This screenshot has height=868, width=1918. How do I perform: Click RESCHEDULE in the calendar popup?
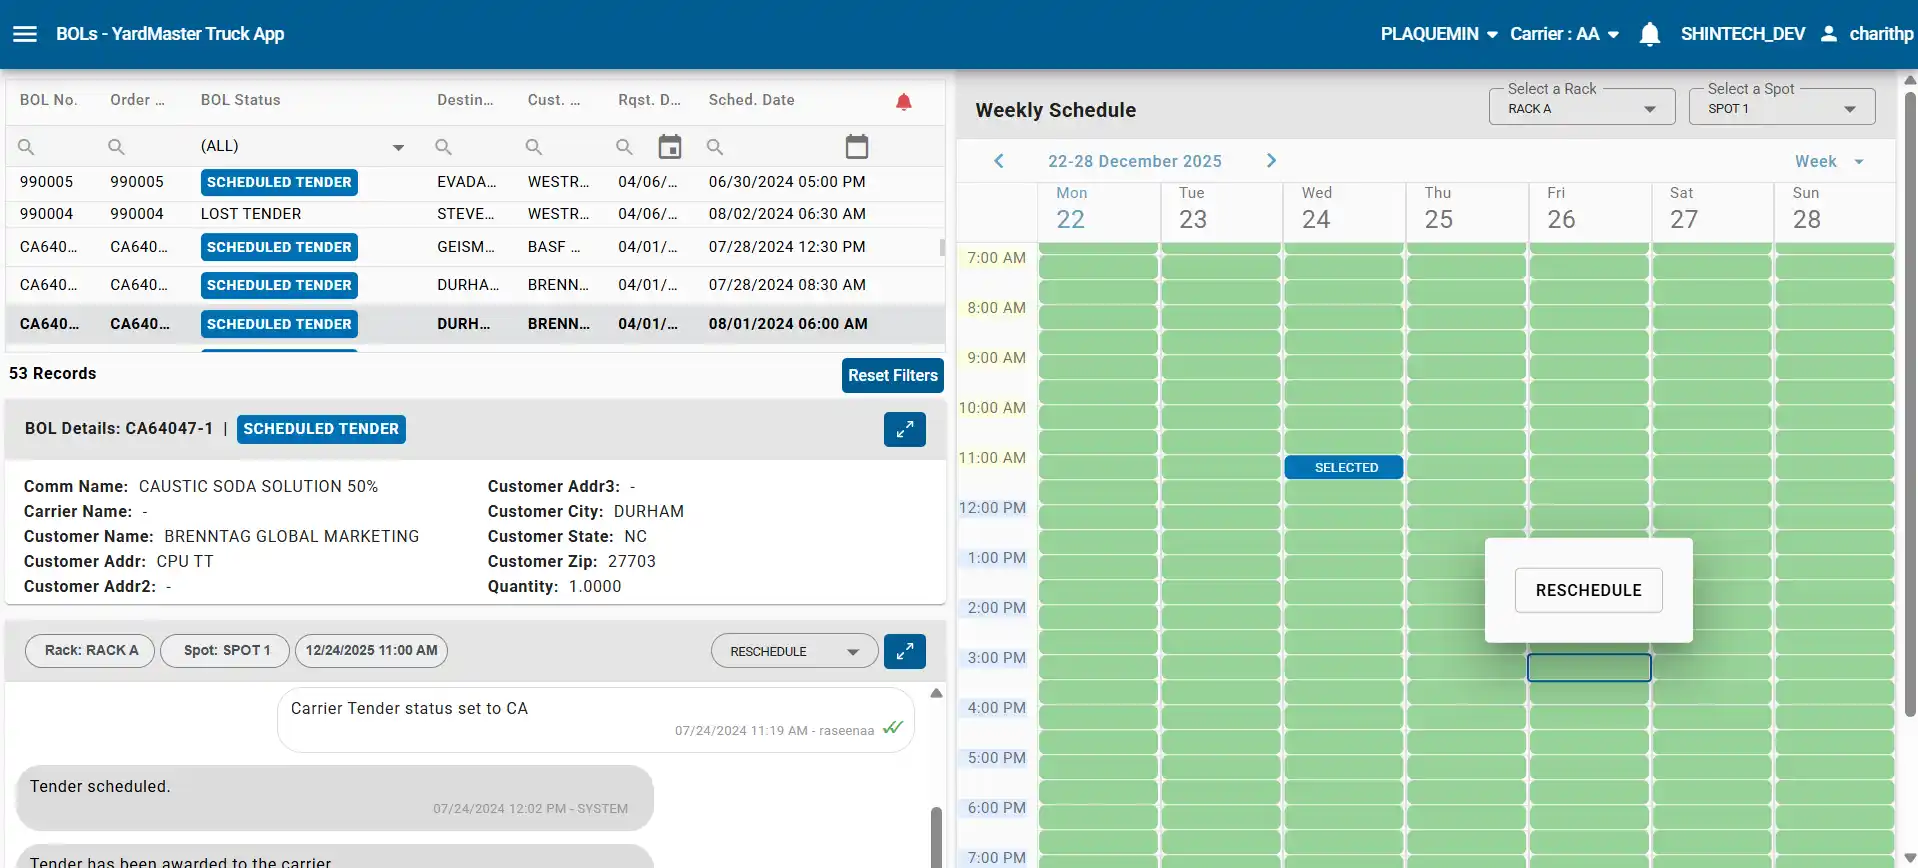point(1588,590)
